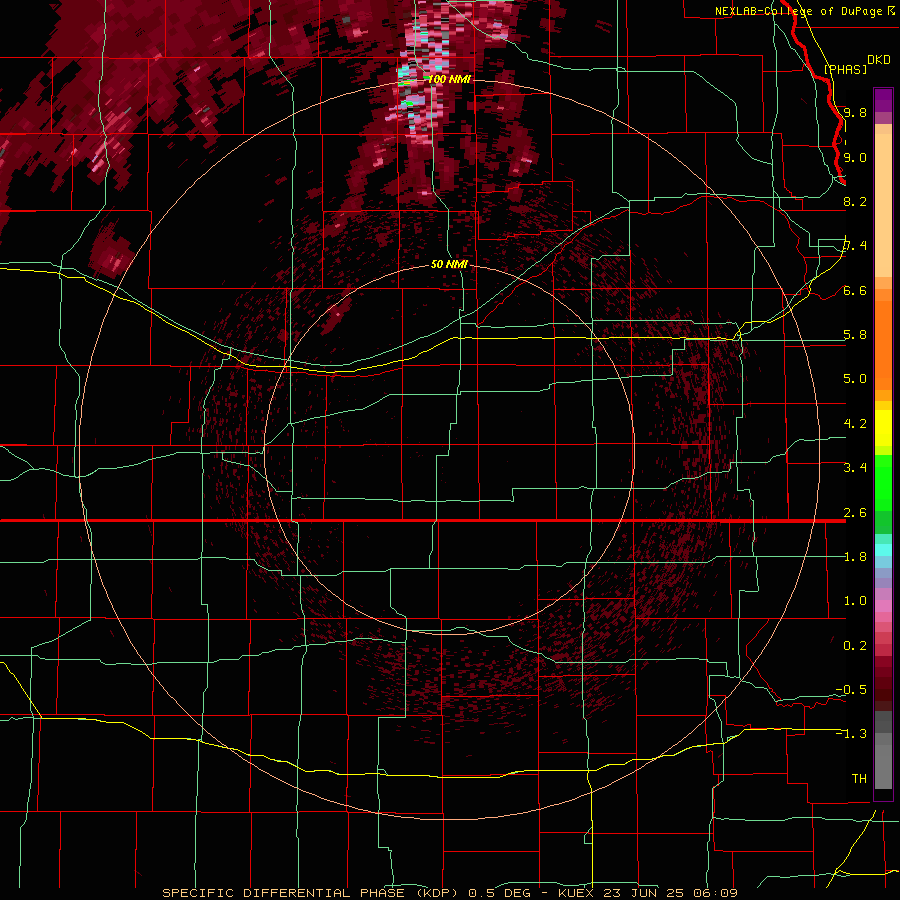Pick the yellow segment of color bar

point(883,428)
